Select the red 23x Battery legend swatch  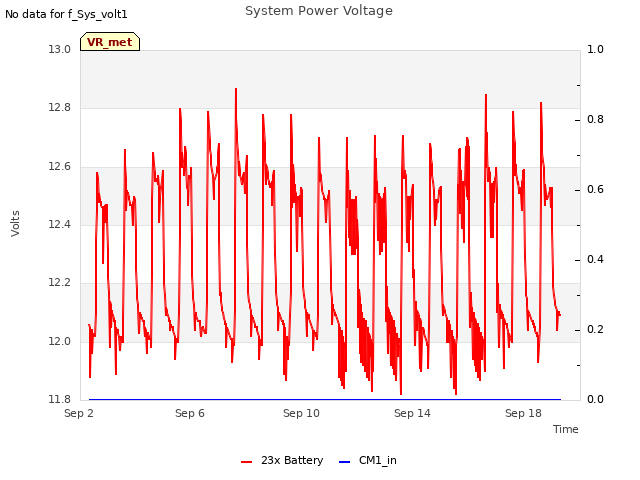pos(247,462)
